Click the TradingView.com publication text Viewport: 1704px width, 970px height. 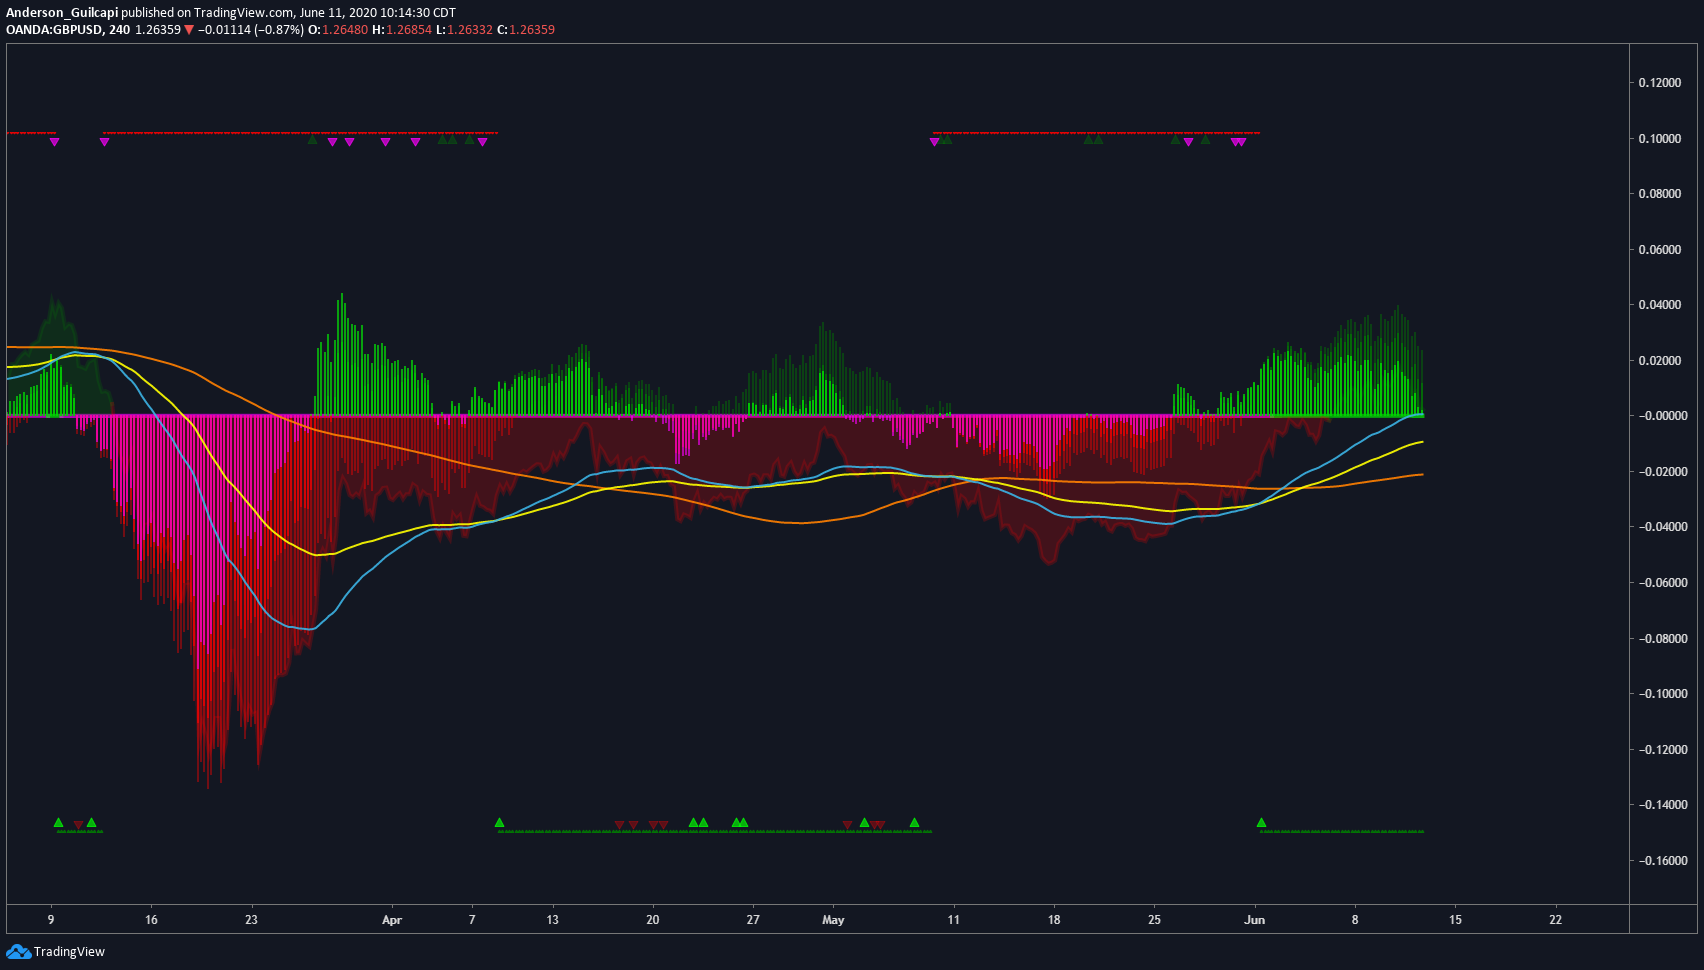coord(244,13)
